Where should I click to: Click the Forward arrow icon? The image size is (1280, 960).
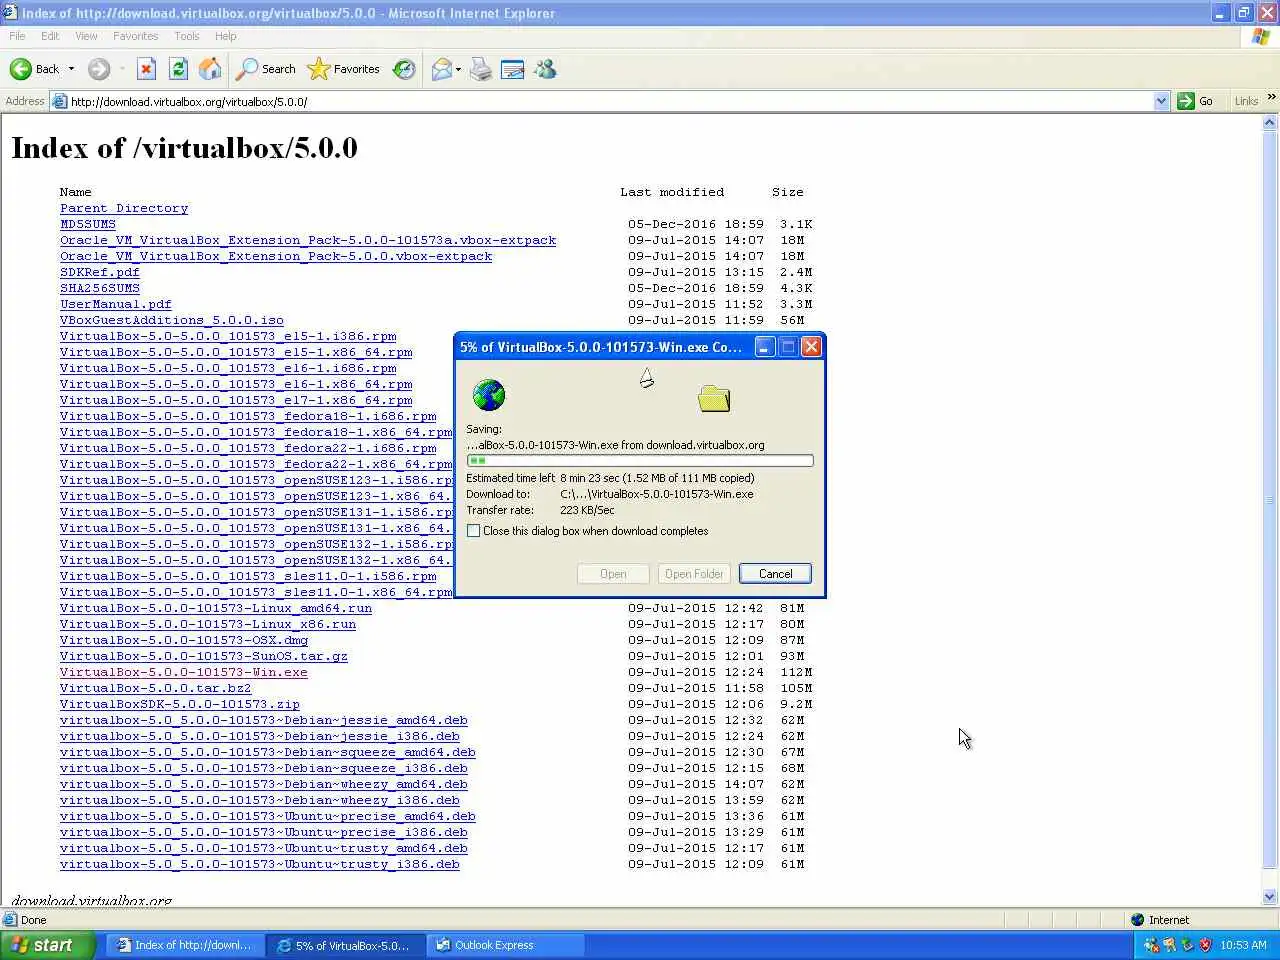point(98,69)
